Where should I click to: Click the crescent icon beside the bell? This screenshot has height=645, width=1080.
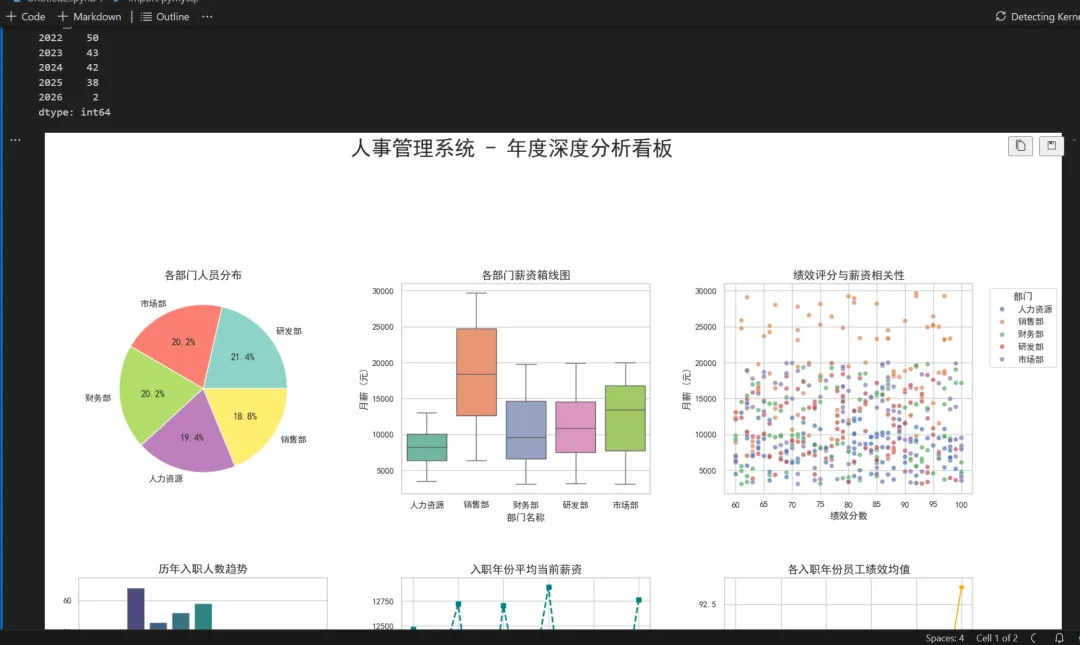pos(1034,638)
